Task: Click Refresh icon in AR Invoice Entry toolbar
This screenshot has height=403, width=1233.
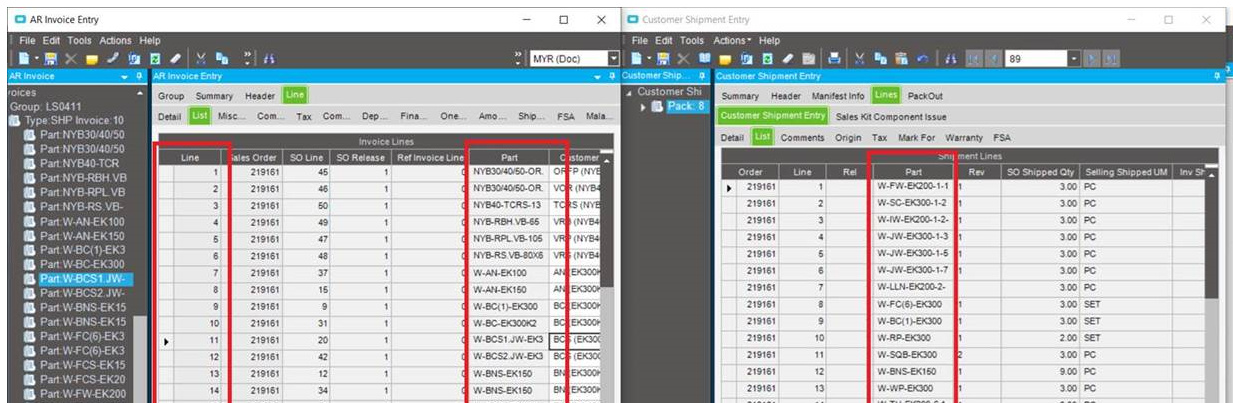Action: [155, 58]
